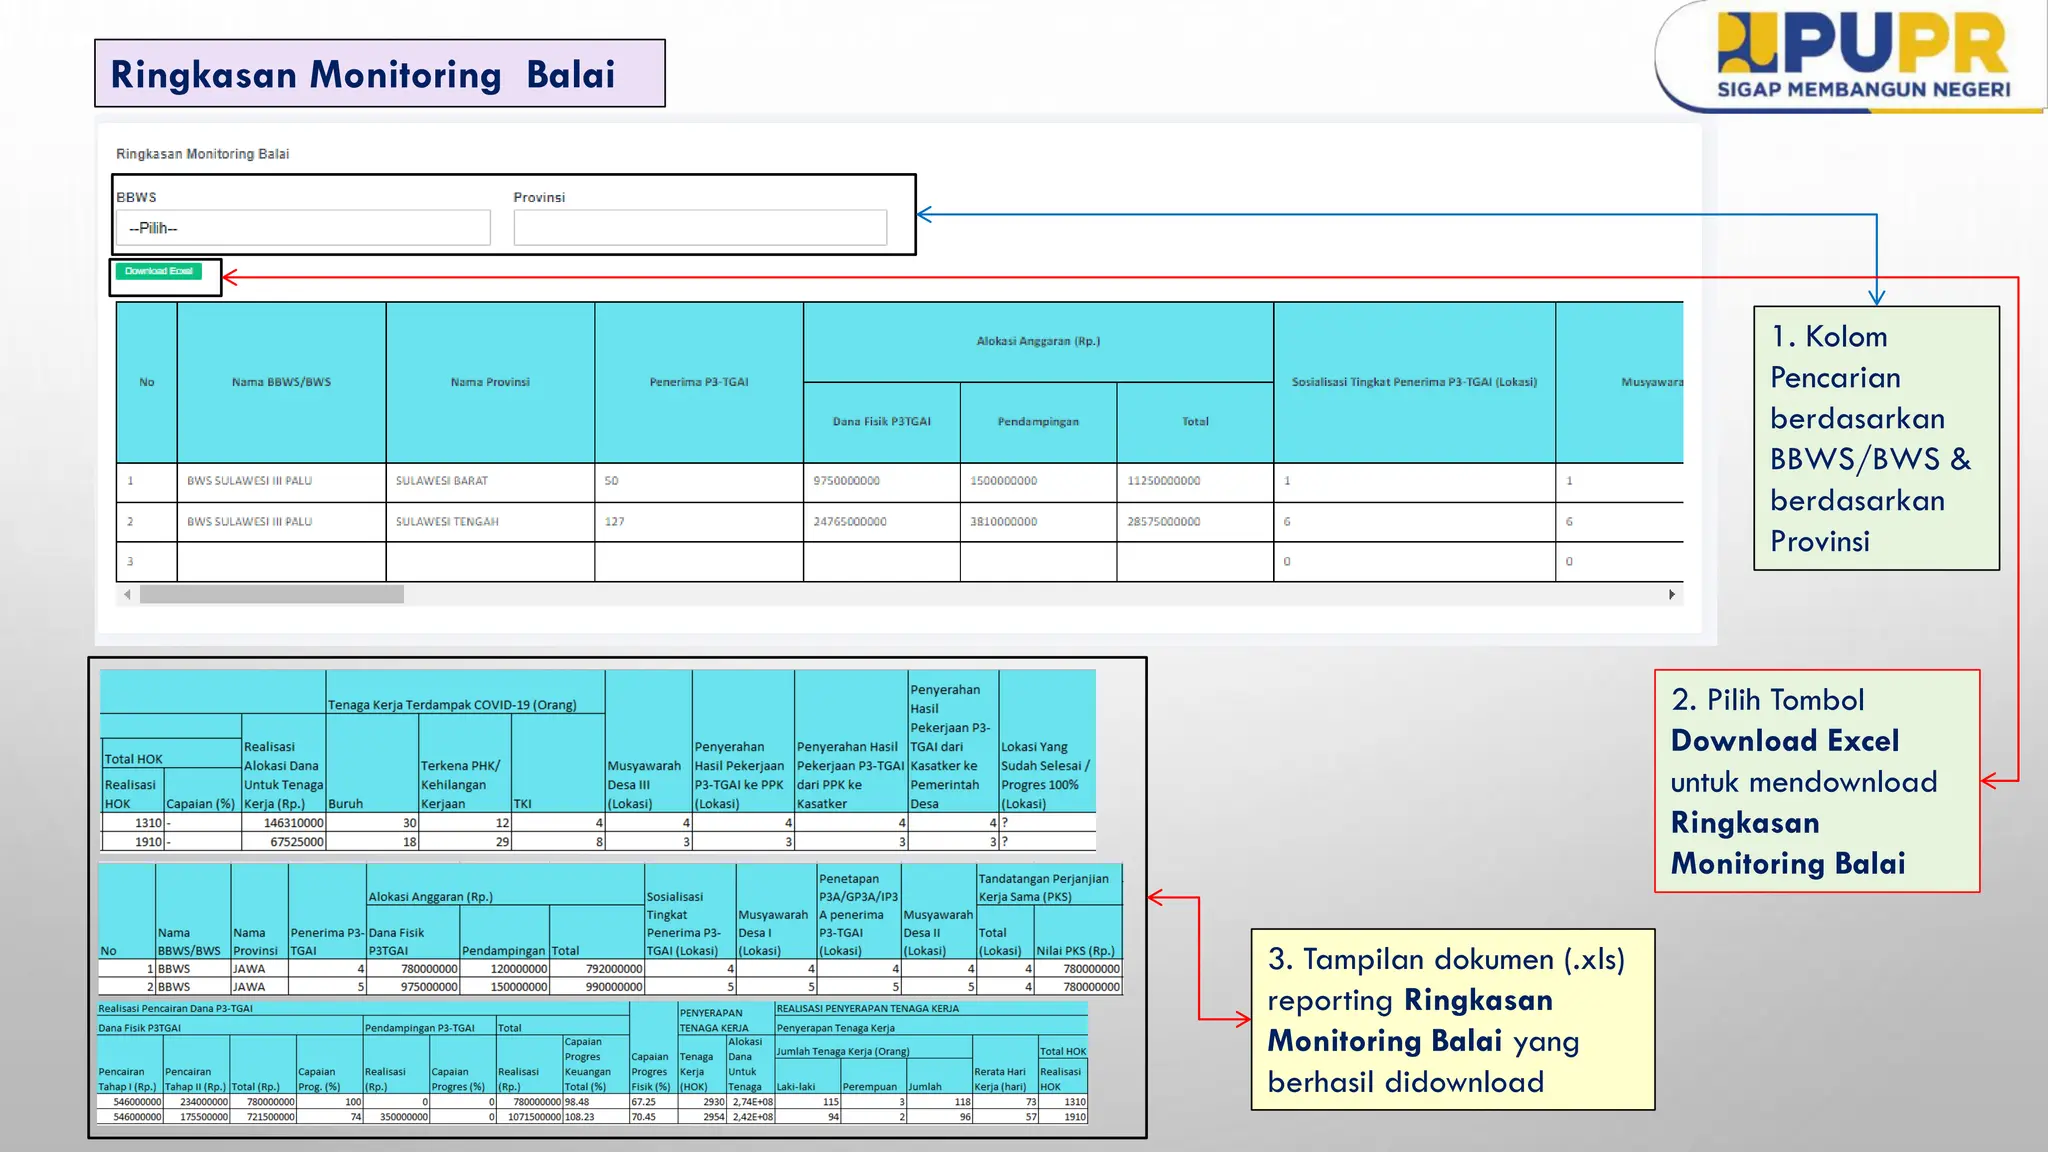Click the Nama BBWS/BWS column header
The height and width of the screenshot is (1152, 2048).
281,382
